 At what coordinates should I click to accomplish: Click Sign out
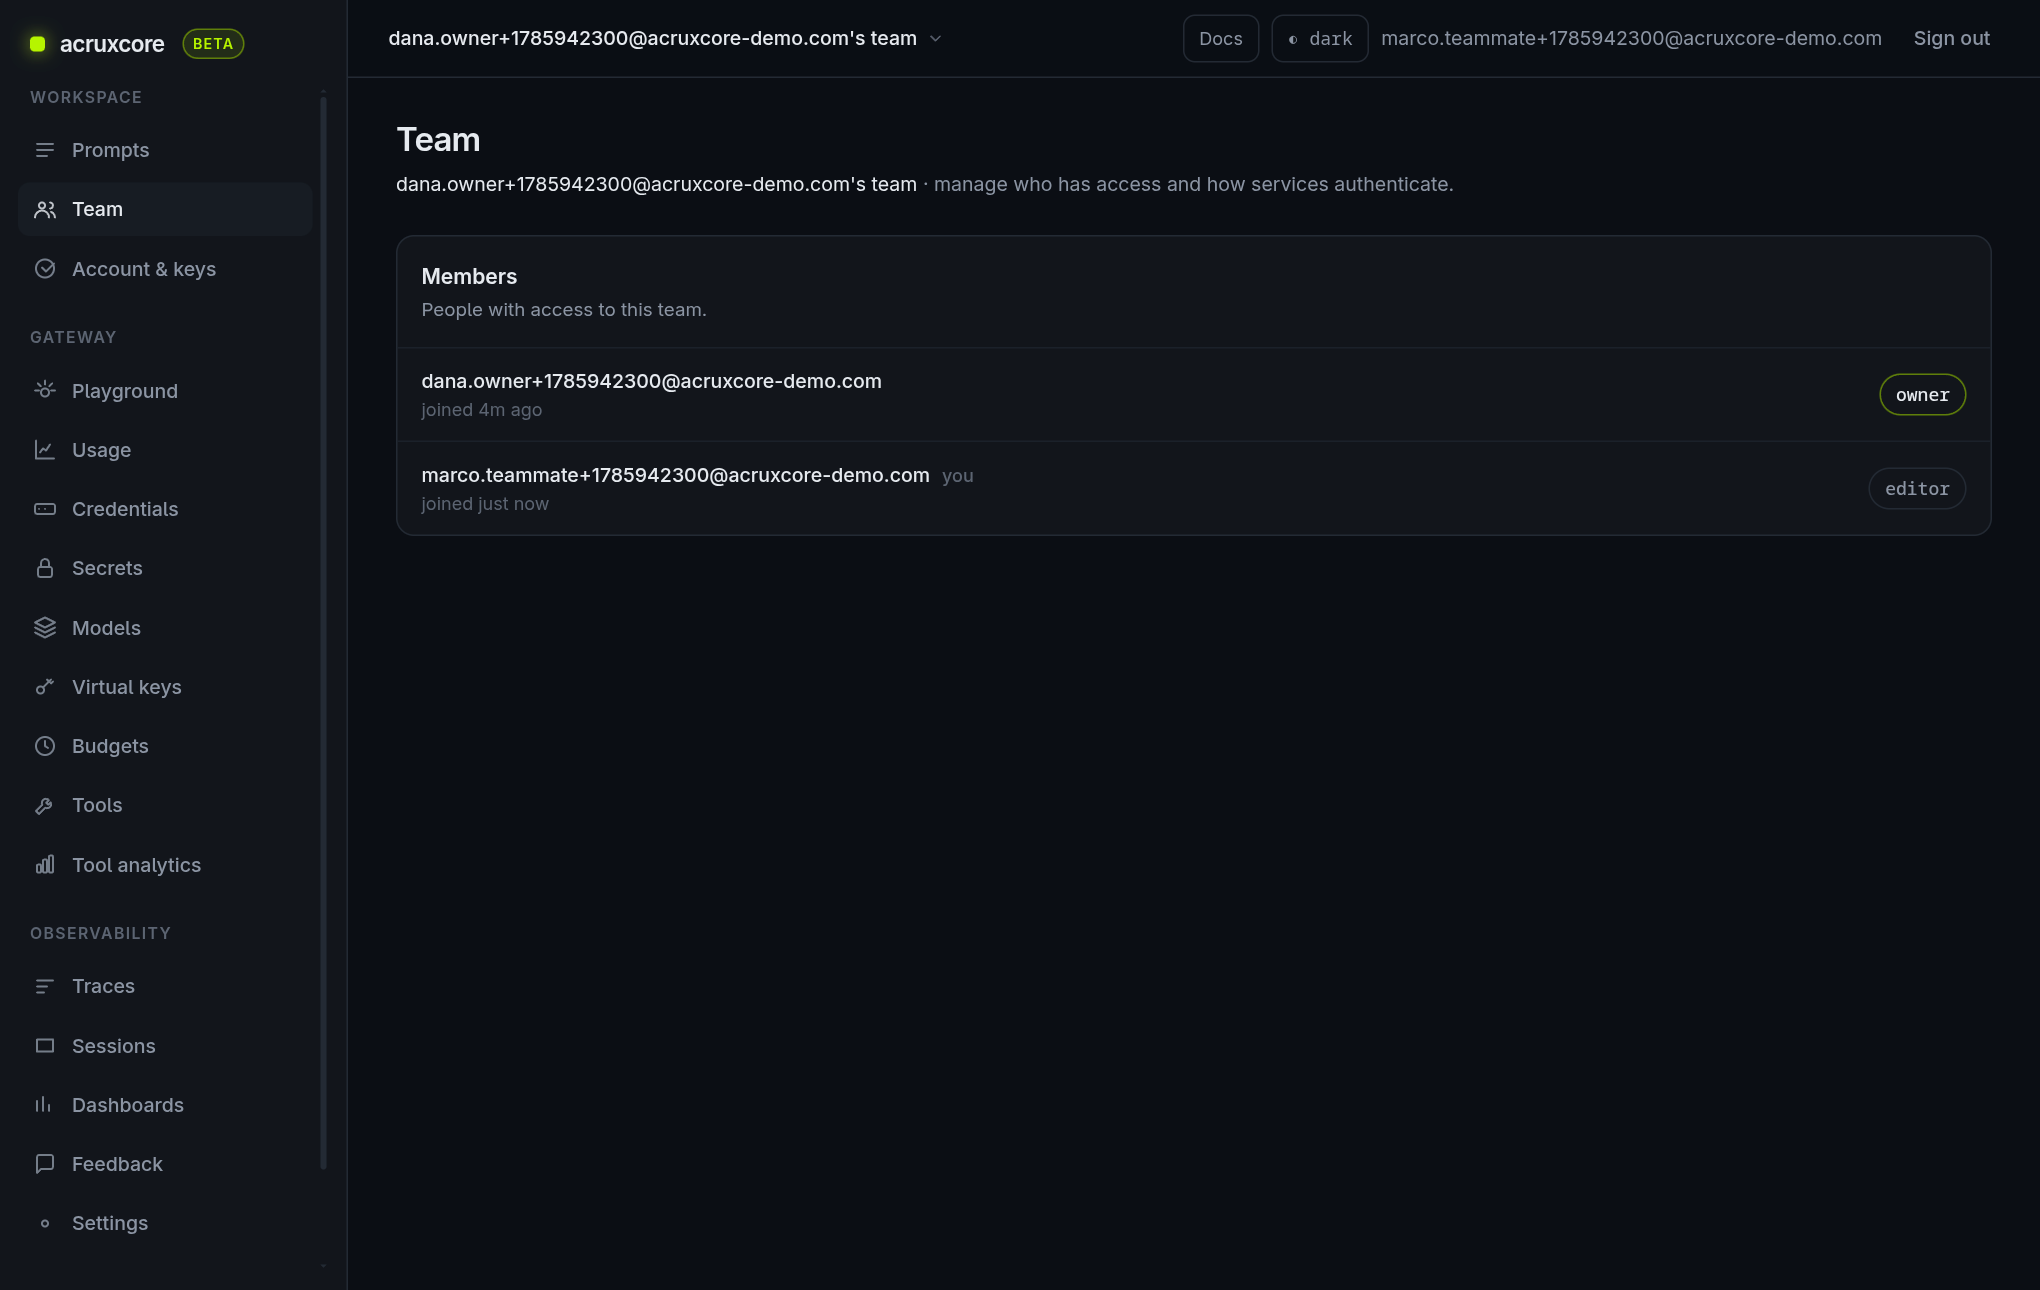pyautogui.click(x=1951, y=39)
